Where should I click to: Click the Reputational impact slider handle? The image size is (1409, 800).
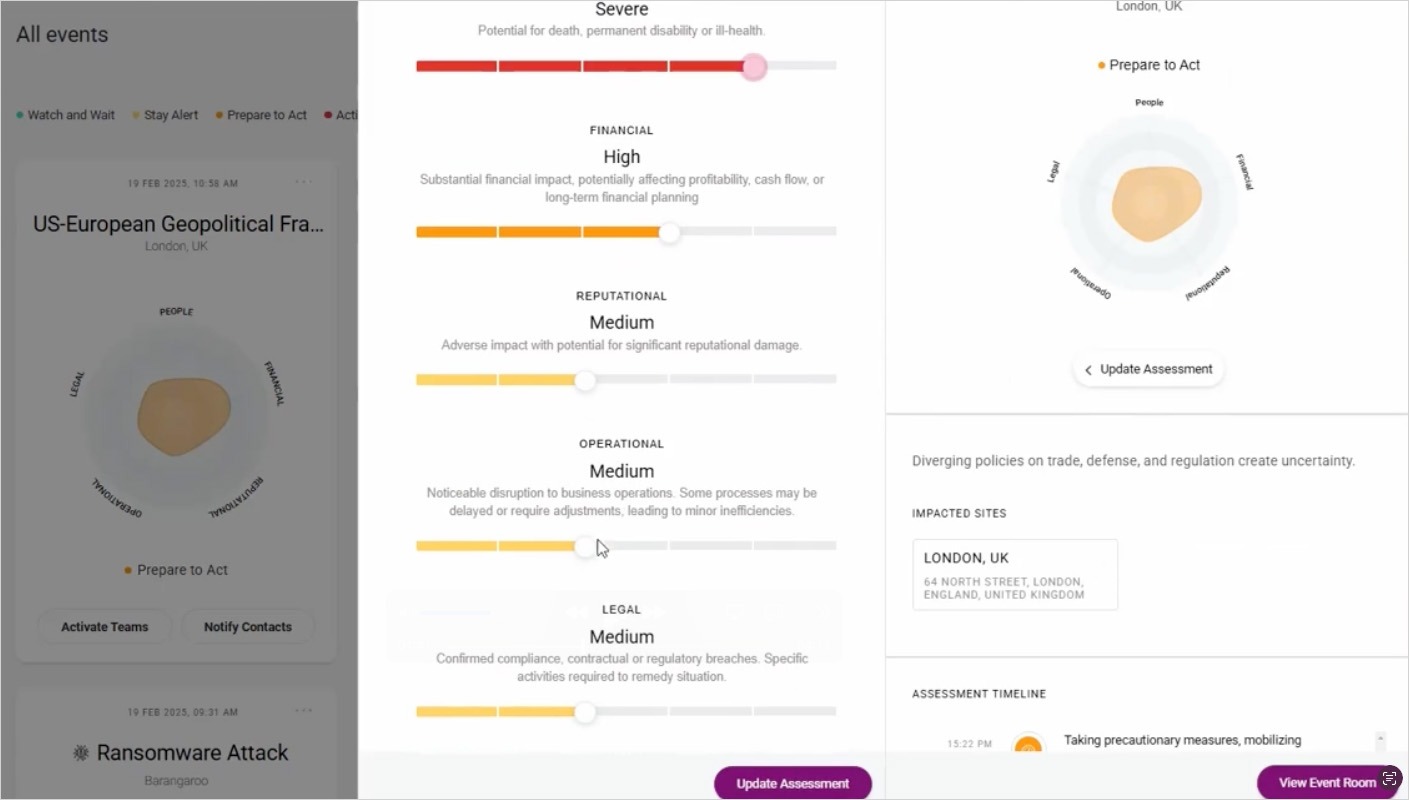[585, 380]
